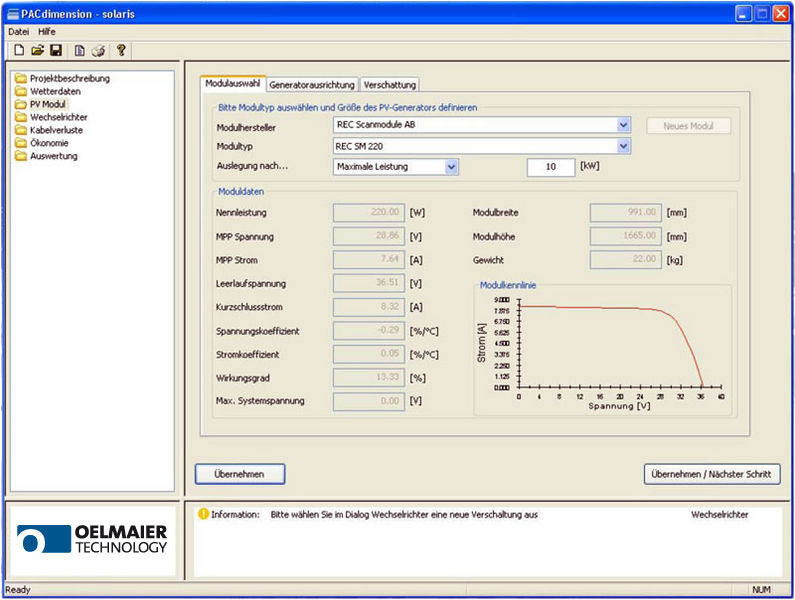Click the Save diskette toolbar icon
Screen dimensions: 795x600
click(x=56, y=50)
